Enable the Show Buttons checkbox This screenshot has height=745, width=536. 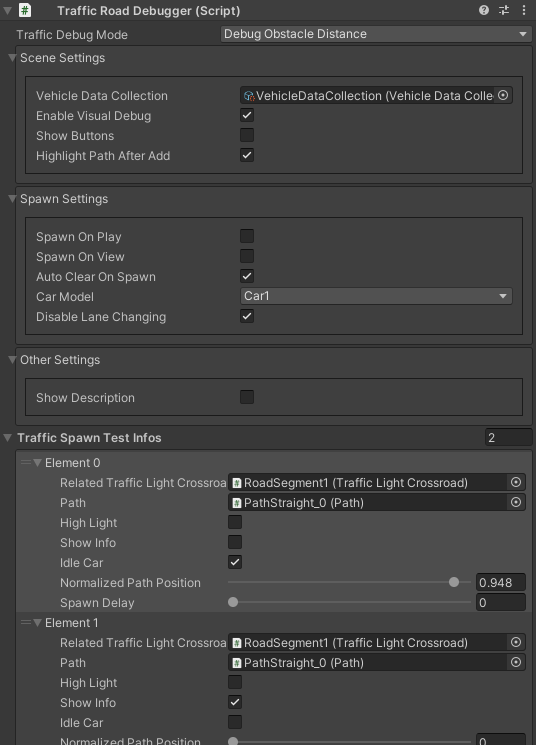pos(247,135)
